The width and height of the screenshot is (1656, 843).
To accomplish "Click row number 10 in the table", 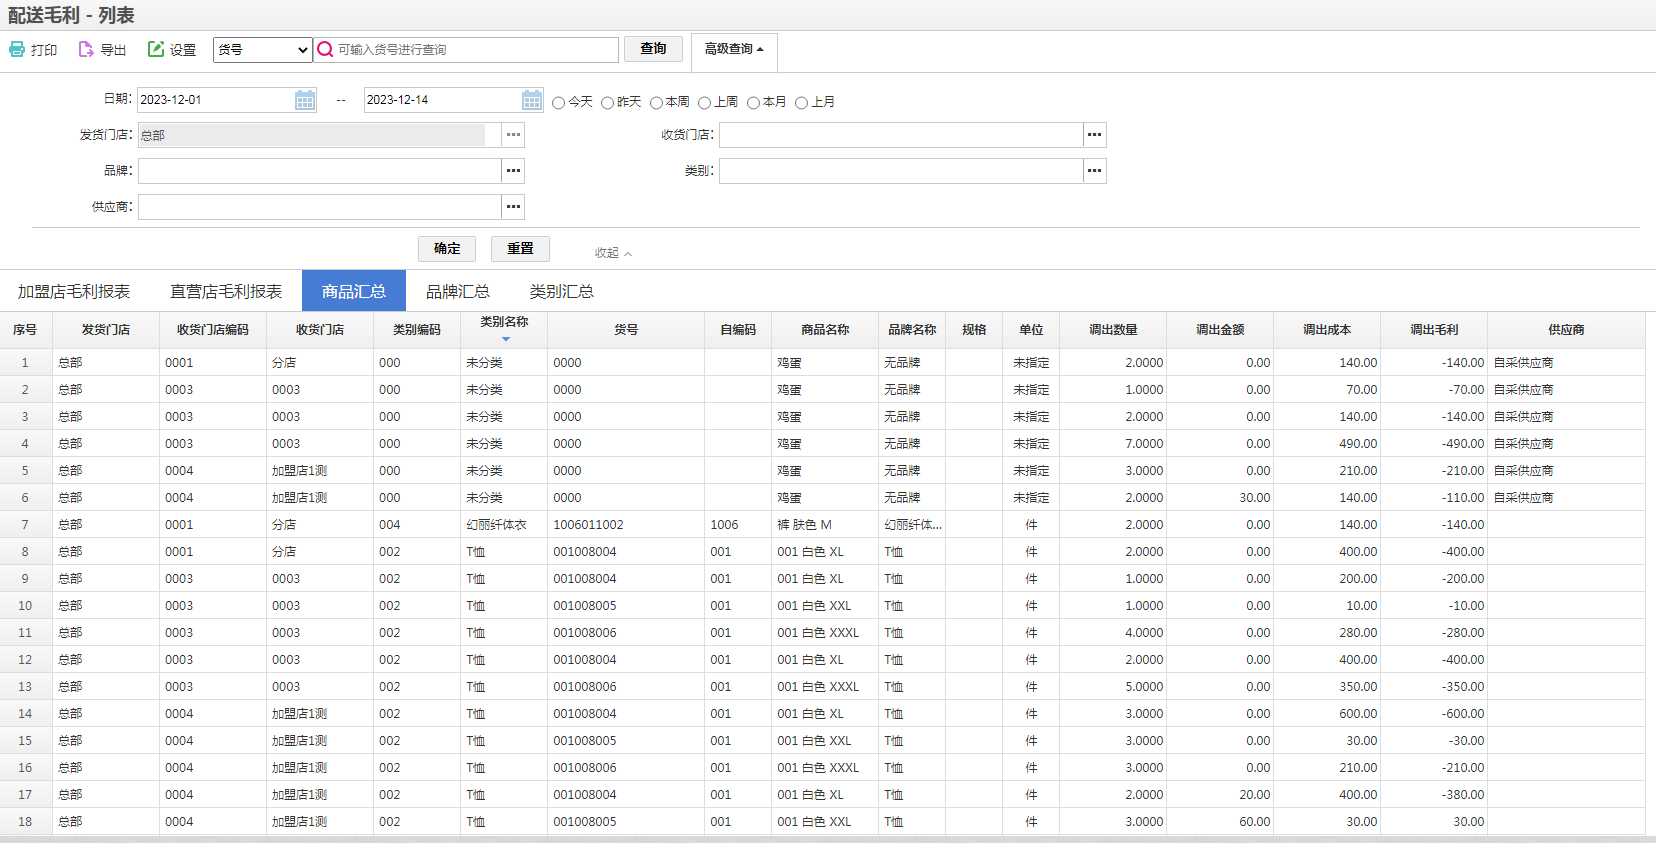I will pyautogui.click(x=25, y=606).
